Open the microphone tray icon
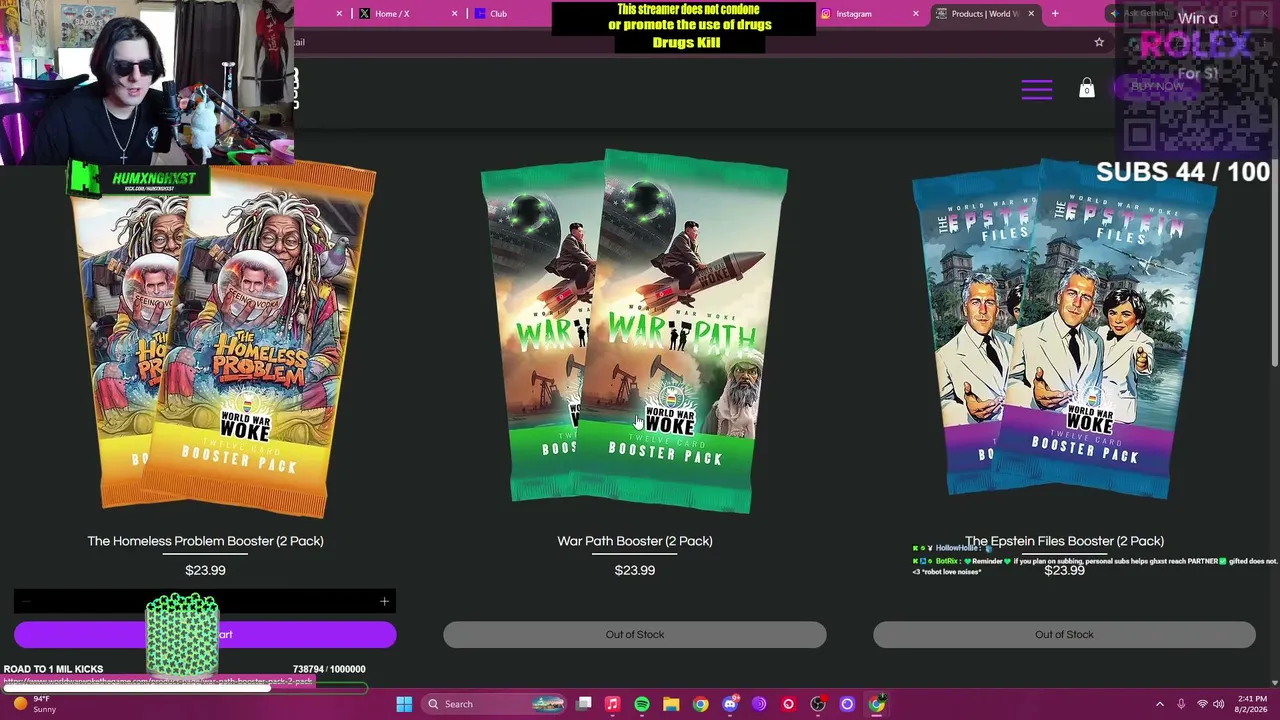This screenshot has height=720, width=1280. [x=1182, y=704]
